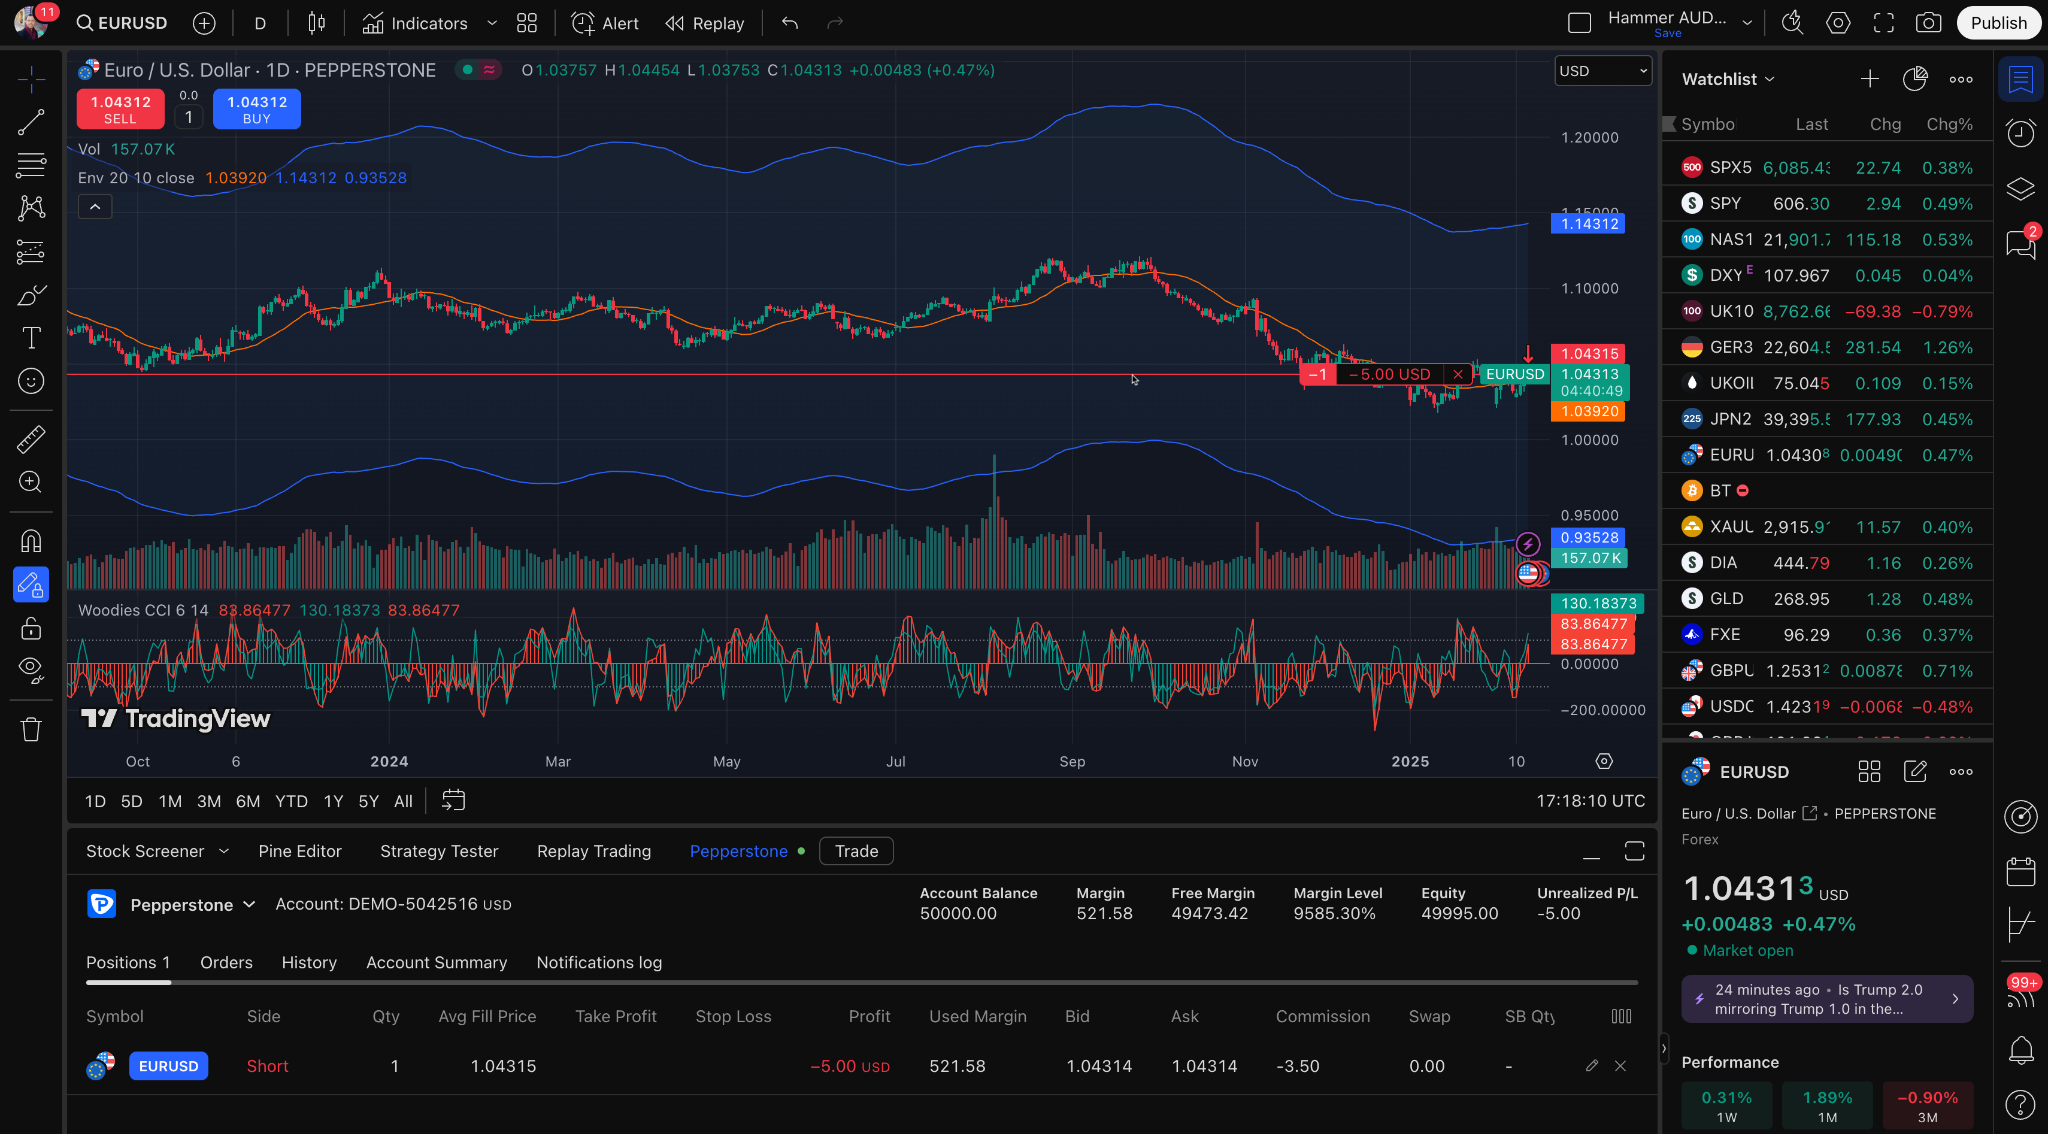Click the Publish button
2048x1134 pixels.
coord(1998,23)
